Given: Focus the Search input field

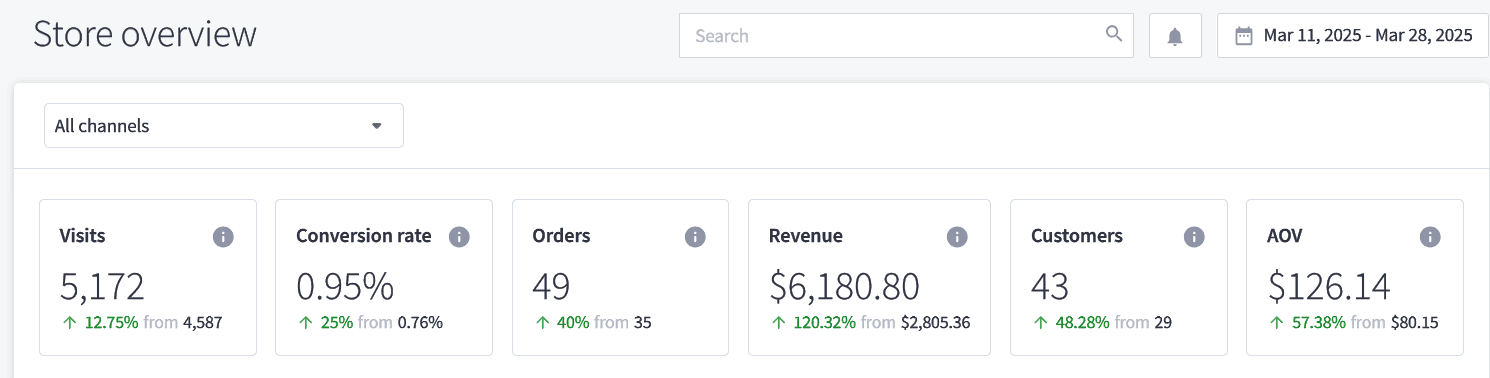Looking at the screenshot, I should tap(906, 36).
